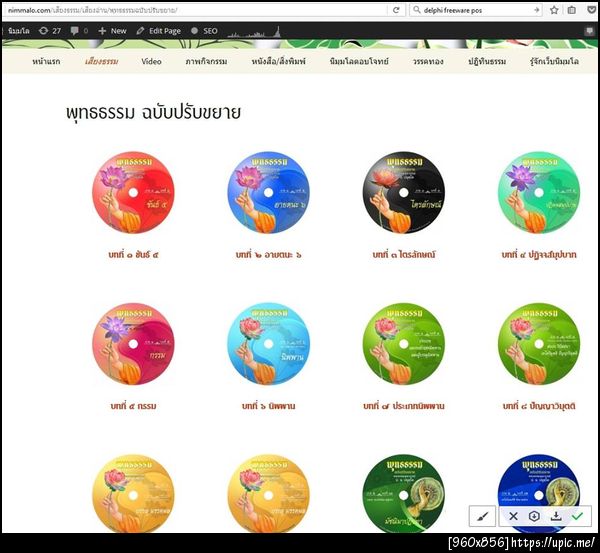Click the black CD thumbnail for ไตรลักษณ์
Screen dimensions: 600x553
coord(404,192)
